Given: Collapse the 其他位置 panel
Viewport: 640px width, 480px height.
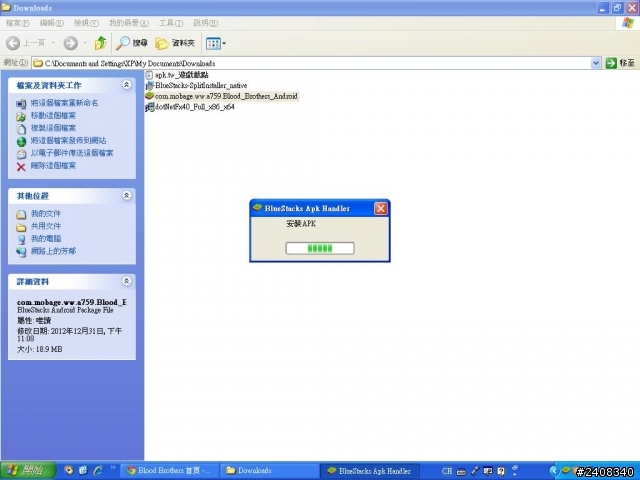Looking at the screenshot, I should click(x=127, y=195).
